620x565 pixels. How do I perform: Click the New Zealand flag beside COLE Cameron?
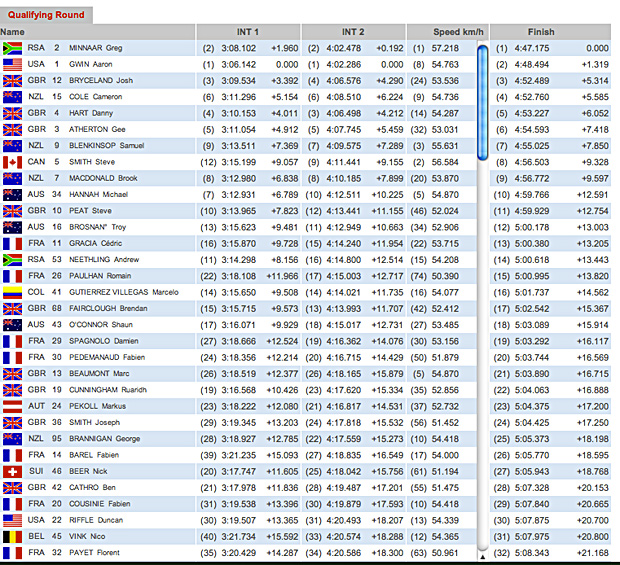point(14,97)
